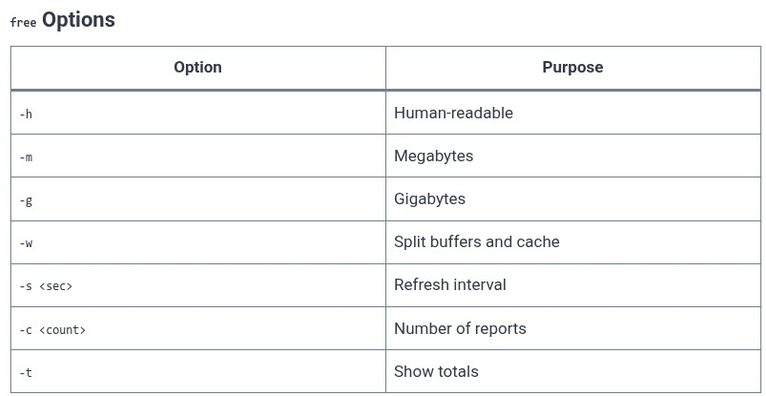The width and height of the screenshot is (766, 396).
Task: Select the 'Show totals' text
Action: (x=436, y=372)
